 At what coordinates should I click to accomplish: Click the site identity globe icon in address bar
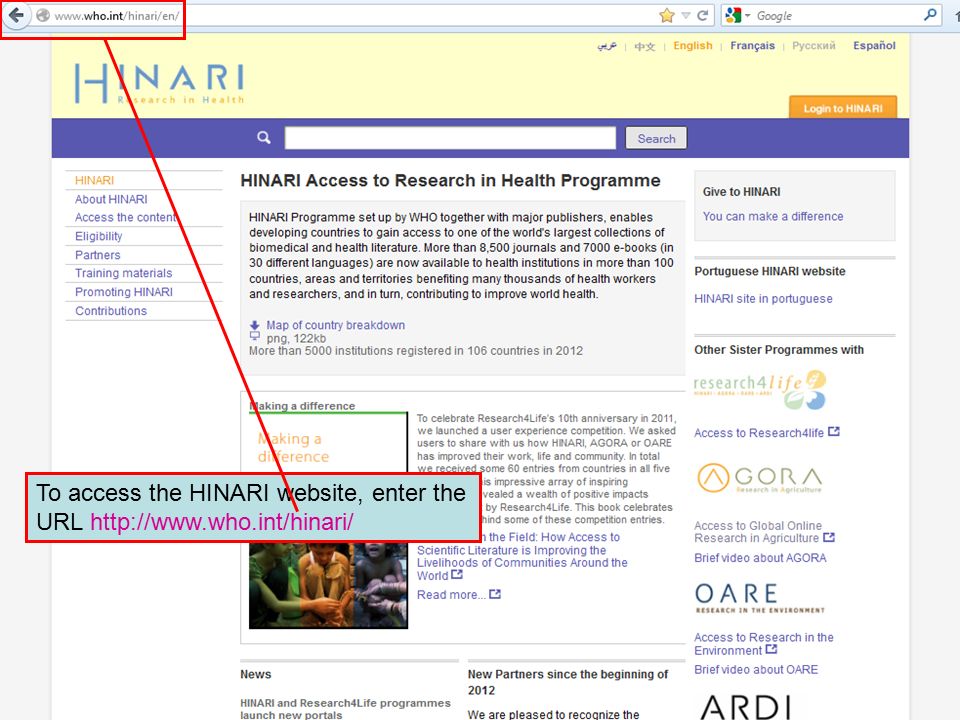coord(43,15)
